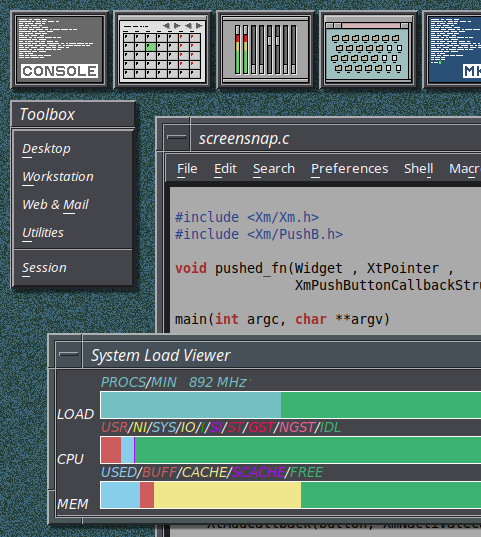Click the LOAD label

[75, 414]
